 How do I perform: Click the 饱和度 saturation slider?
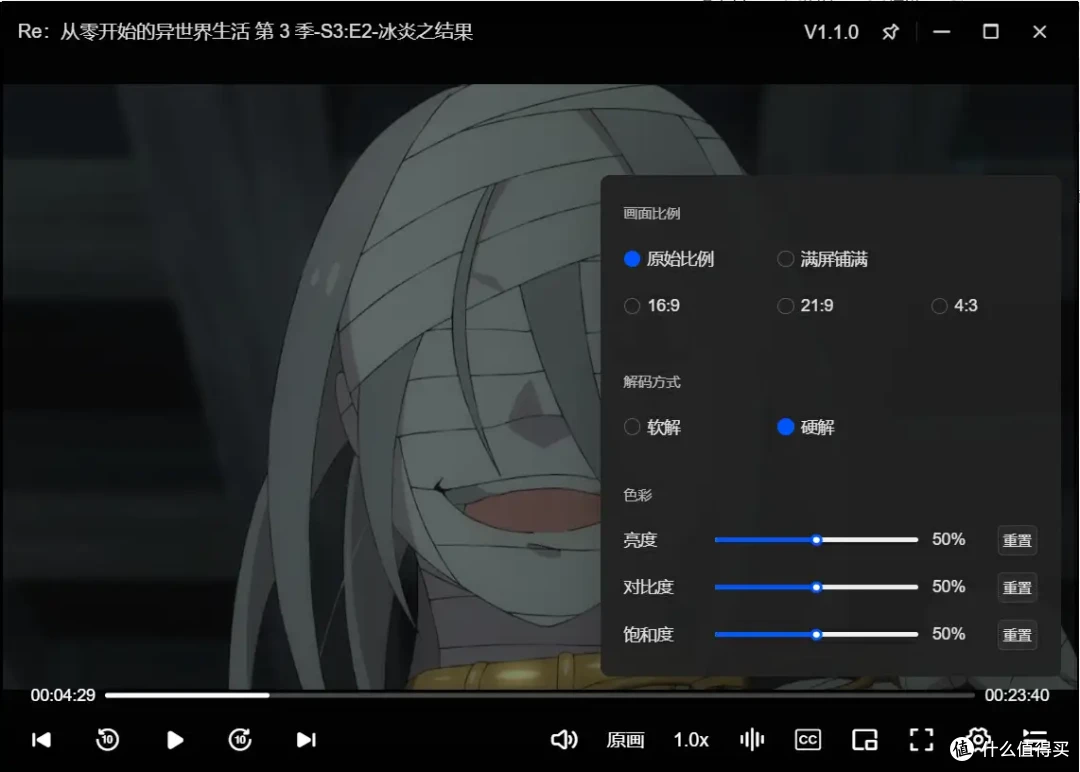click(816, 634)
